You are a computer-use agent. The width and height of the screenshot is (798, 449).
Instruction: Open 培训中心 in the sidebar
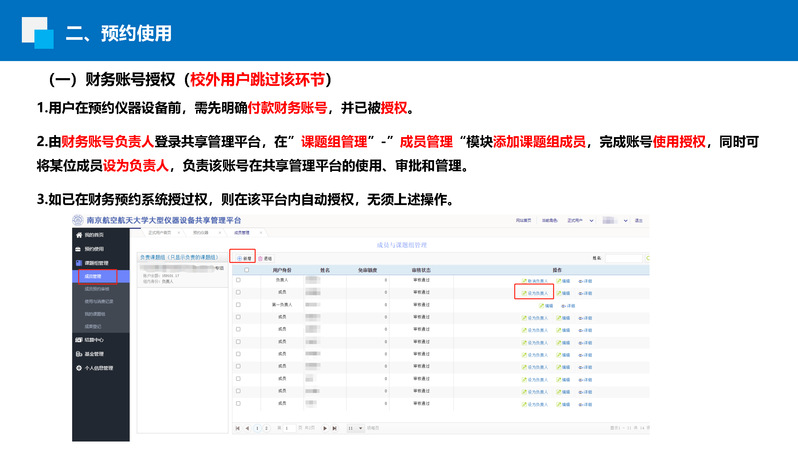(94, 340)
